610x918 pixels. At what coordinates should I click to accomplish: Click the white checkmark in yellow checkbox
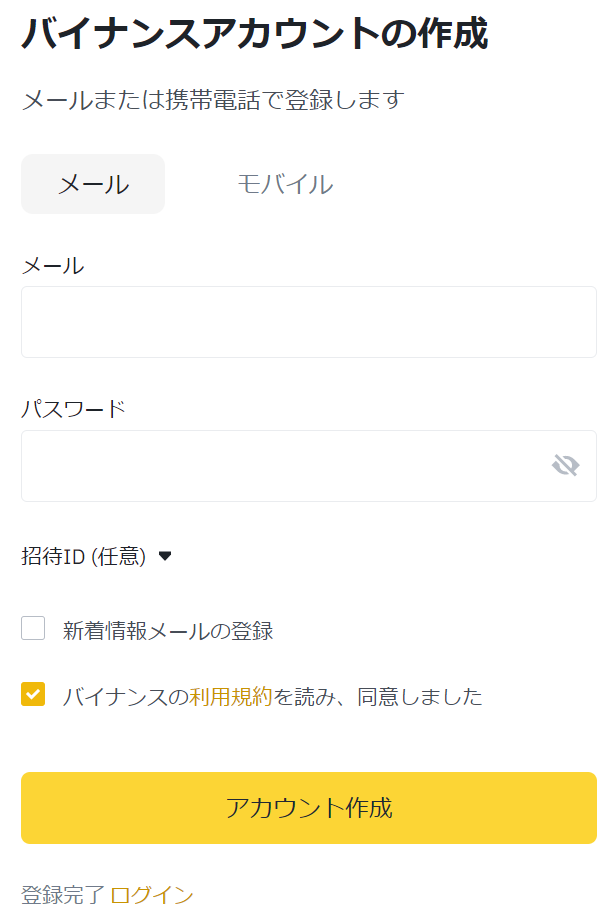[33, 695]
